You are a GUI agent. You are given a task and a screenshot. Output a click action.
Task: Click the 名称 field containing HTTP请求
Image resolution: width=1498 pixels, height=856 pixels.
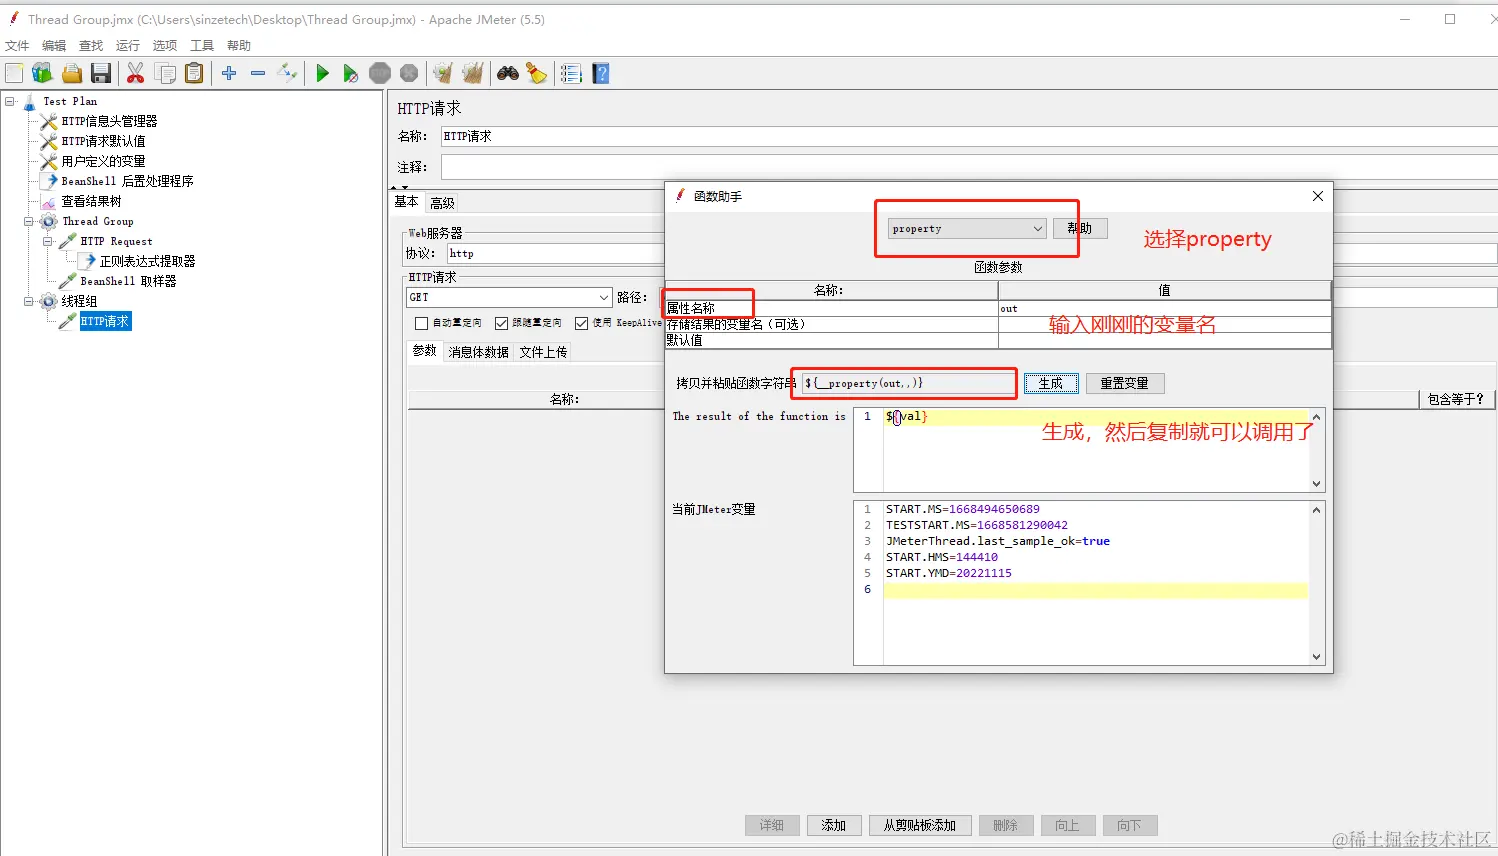[969, 136]
